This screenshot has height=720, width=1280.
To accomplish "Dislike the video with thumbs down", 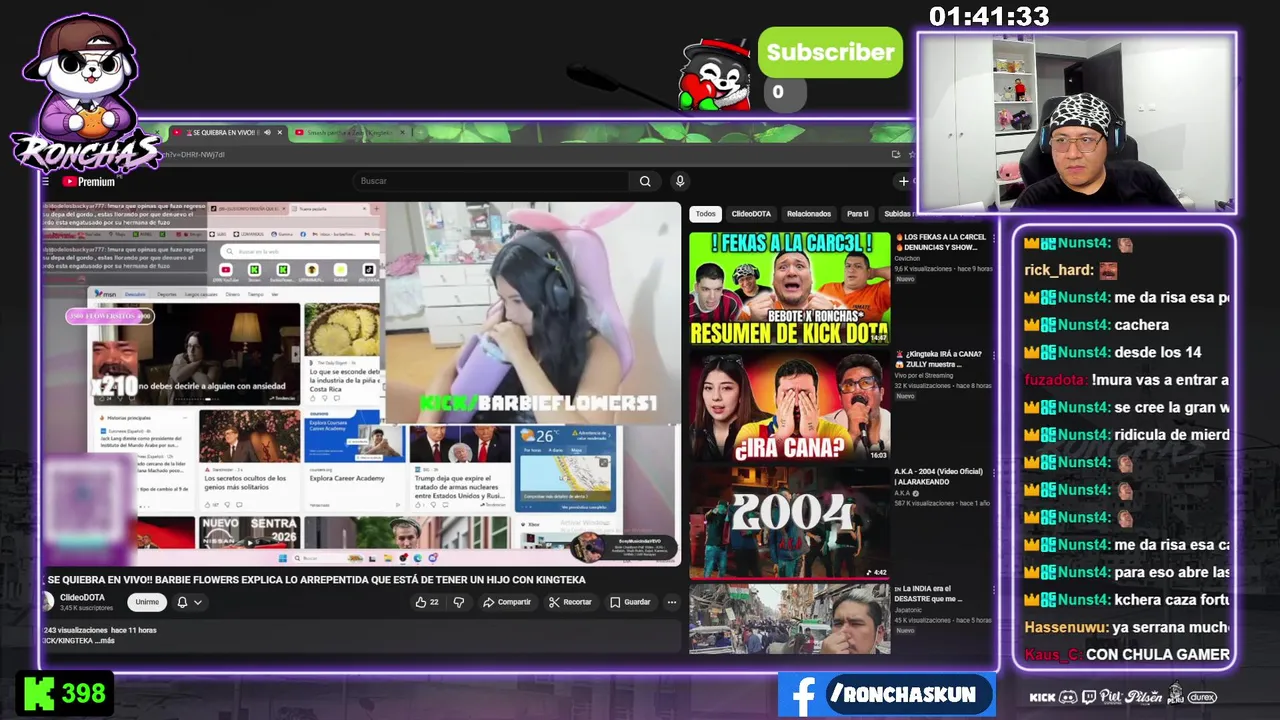I will tap(459, 602).
